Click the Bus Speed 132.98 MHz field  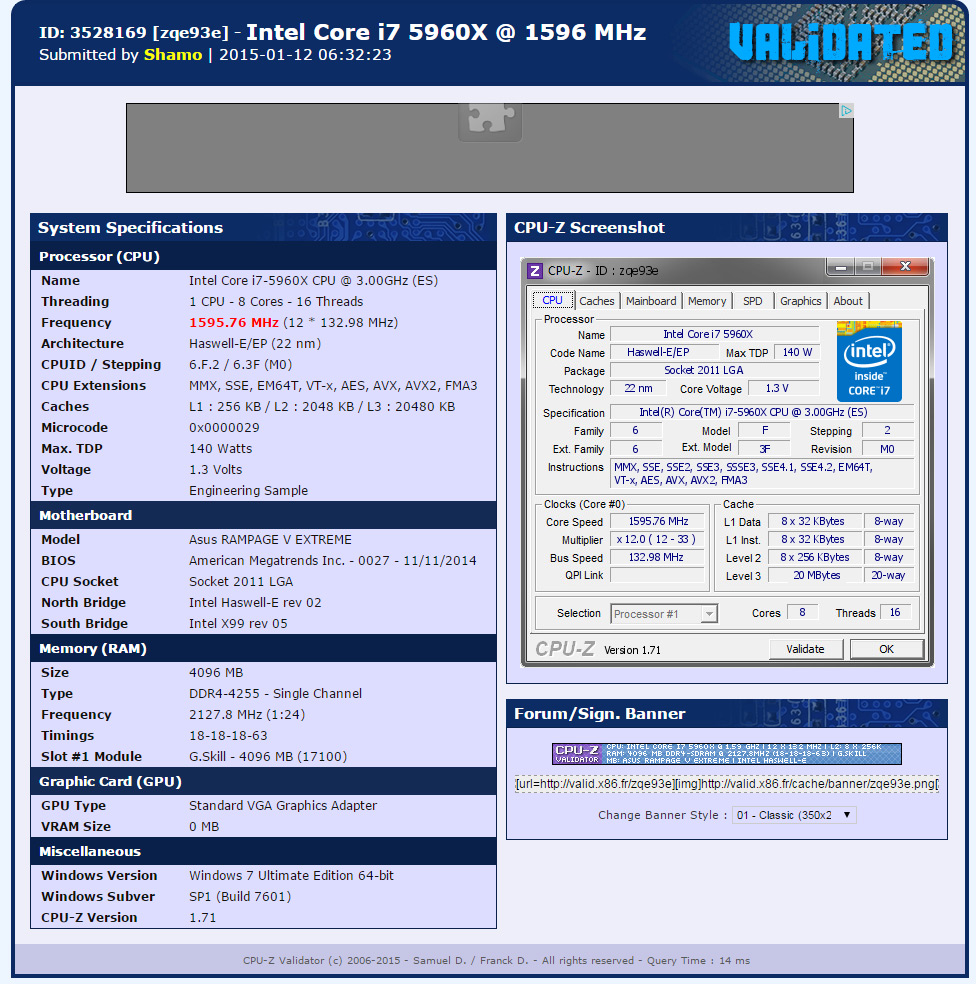658,557
